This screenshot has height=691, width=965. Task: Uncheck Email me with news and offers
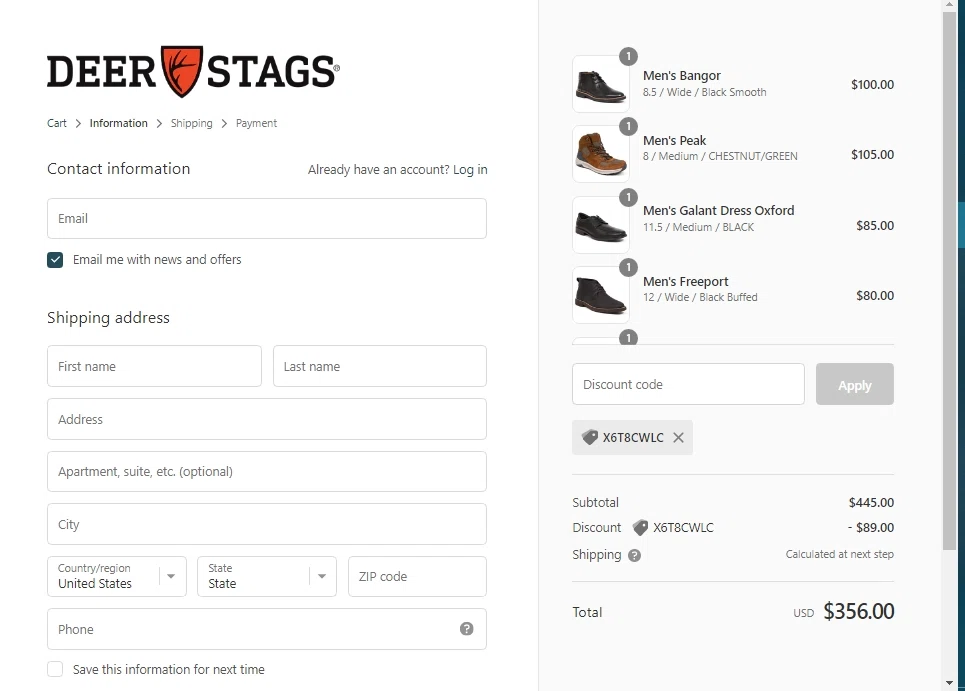point(55,260)
